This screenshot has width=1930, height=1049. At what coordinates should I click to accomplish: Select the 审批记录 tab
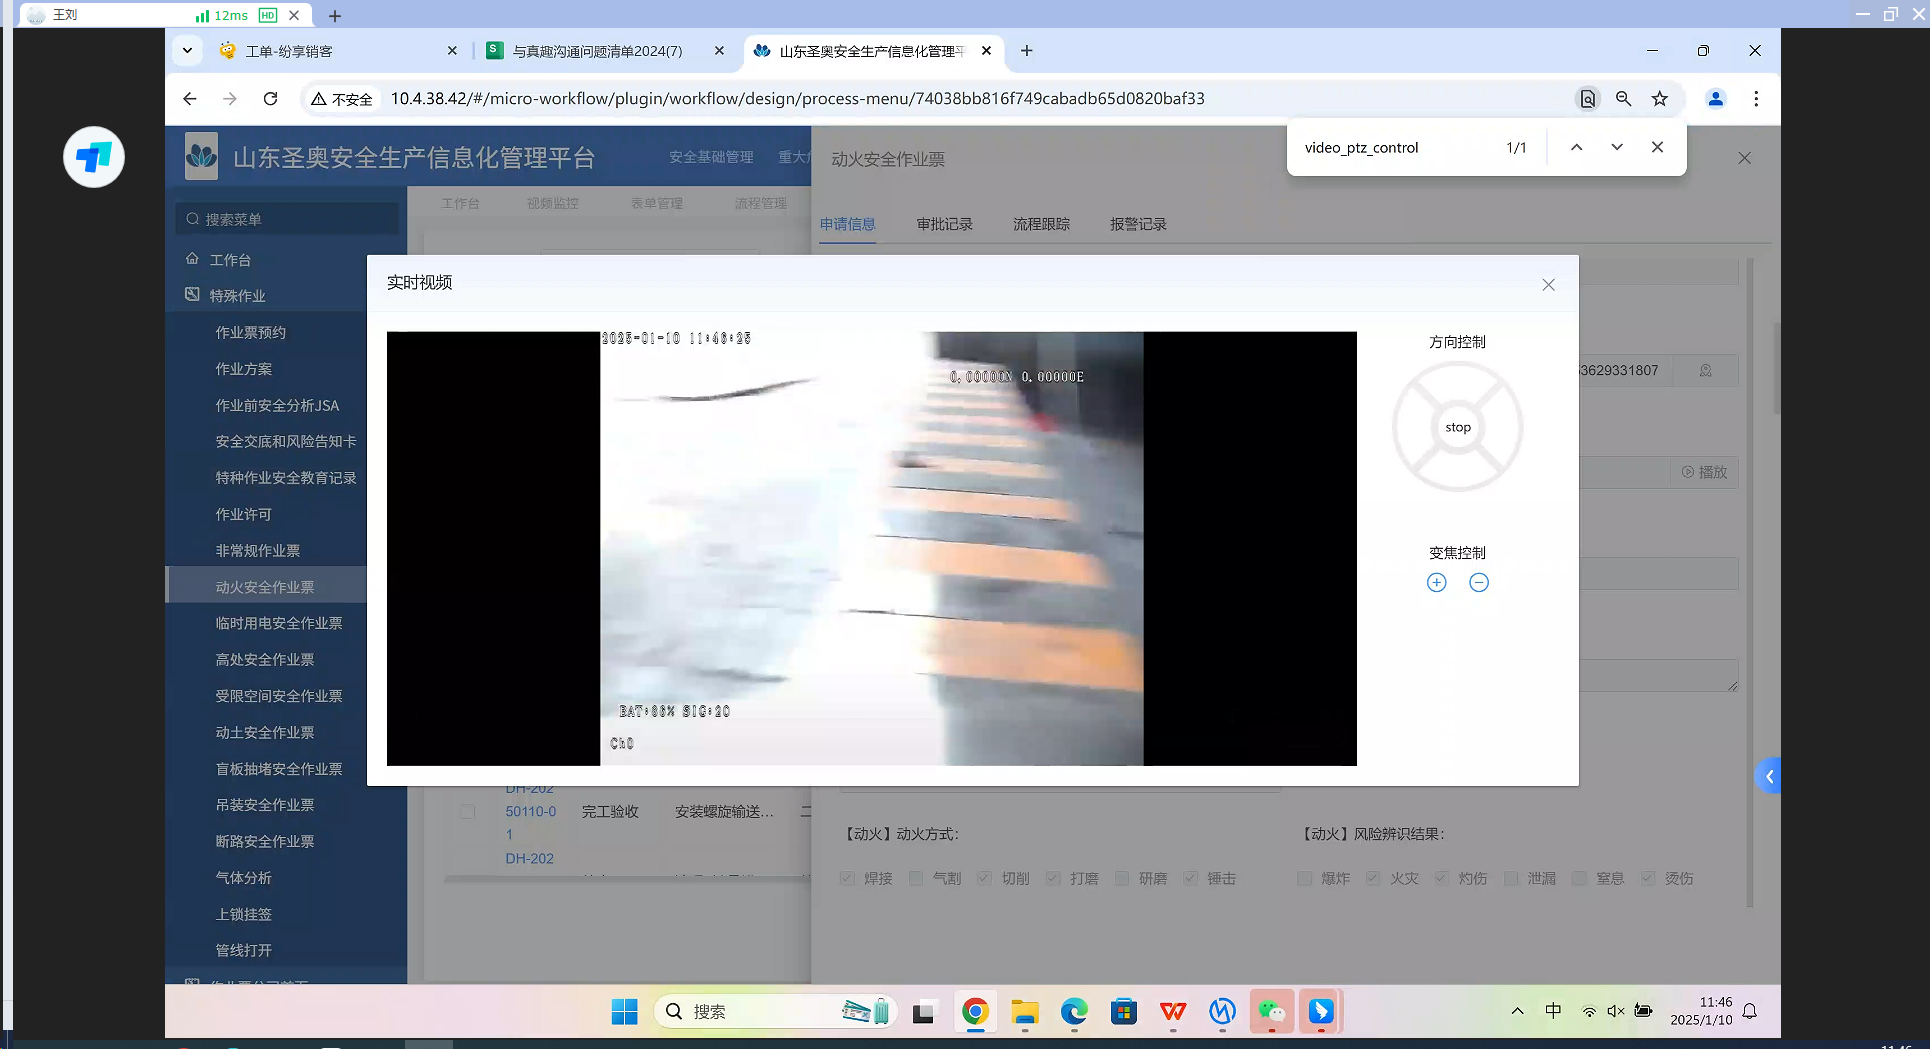point(944,224)
